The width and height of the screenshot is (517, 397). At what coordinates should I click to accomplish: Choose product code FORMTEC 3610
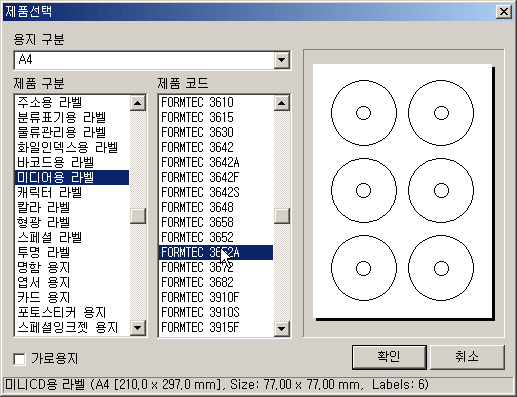216,102
